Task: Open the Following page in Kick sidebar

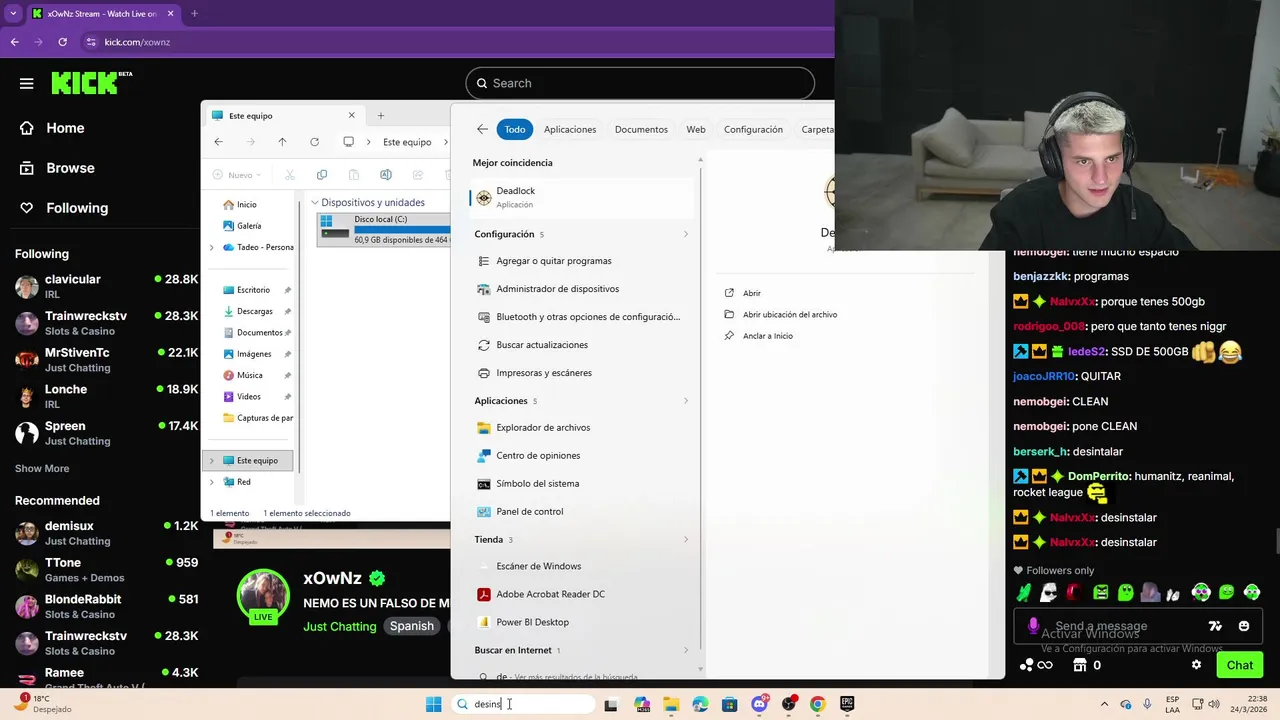Action: (63, 208)
